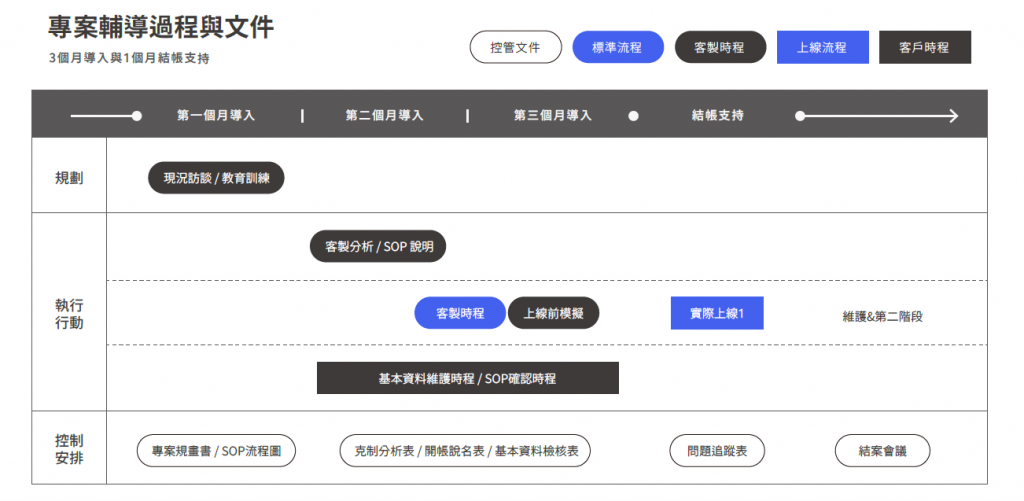
Task: Select the 第三個月導入 timeline header
Action: (x=552, y=116)
